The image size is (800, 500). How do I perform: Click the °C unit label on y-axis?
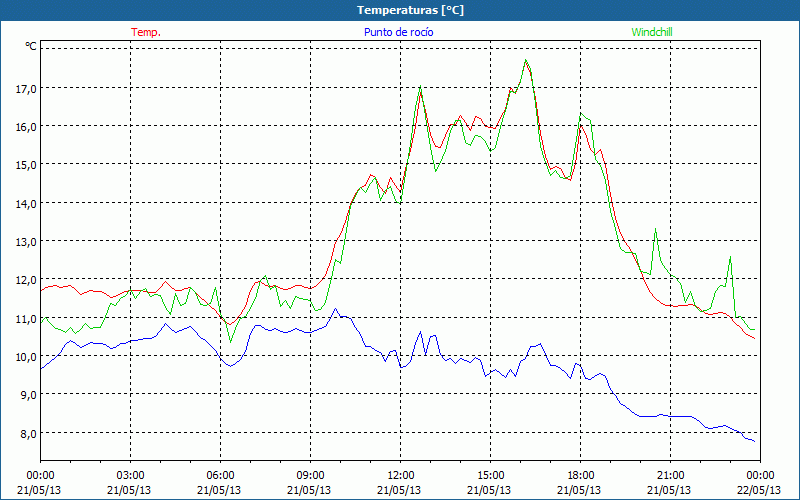click(x=31, y=46)
